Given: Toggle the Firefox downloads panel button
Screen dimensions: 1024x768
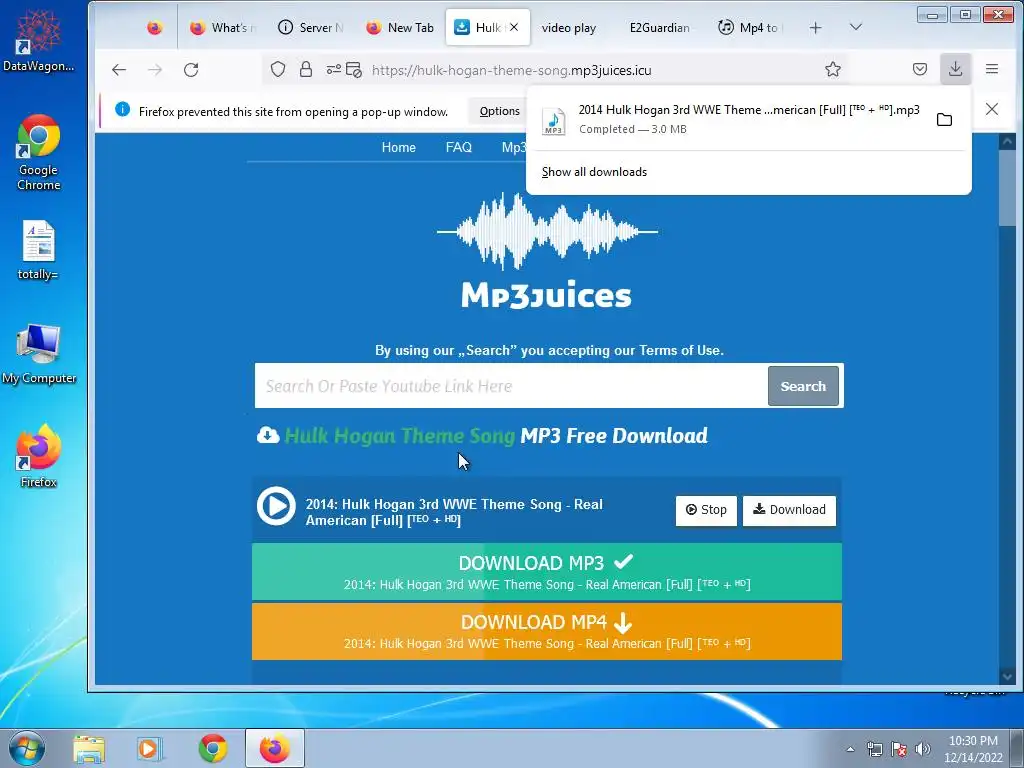Looking at the screenshot, I should coord(955,69).
